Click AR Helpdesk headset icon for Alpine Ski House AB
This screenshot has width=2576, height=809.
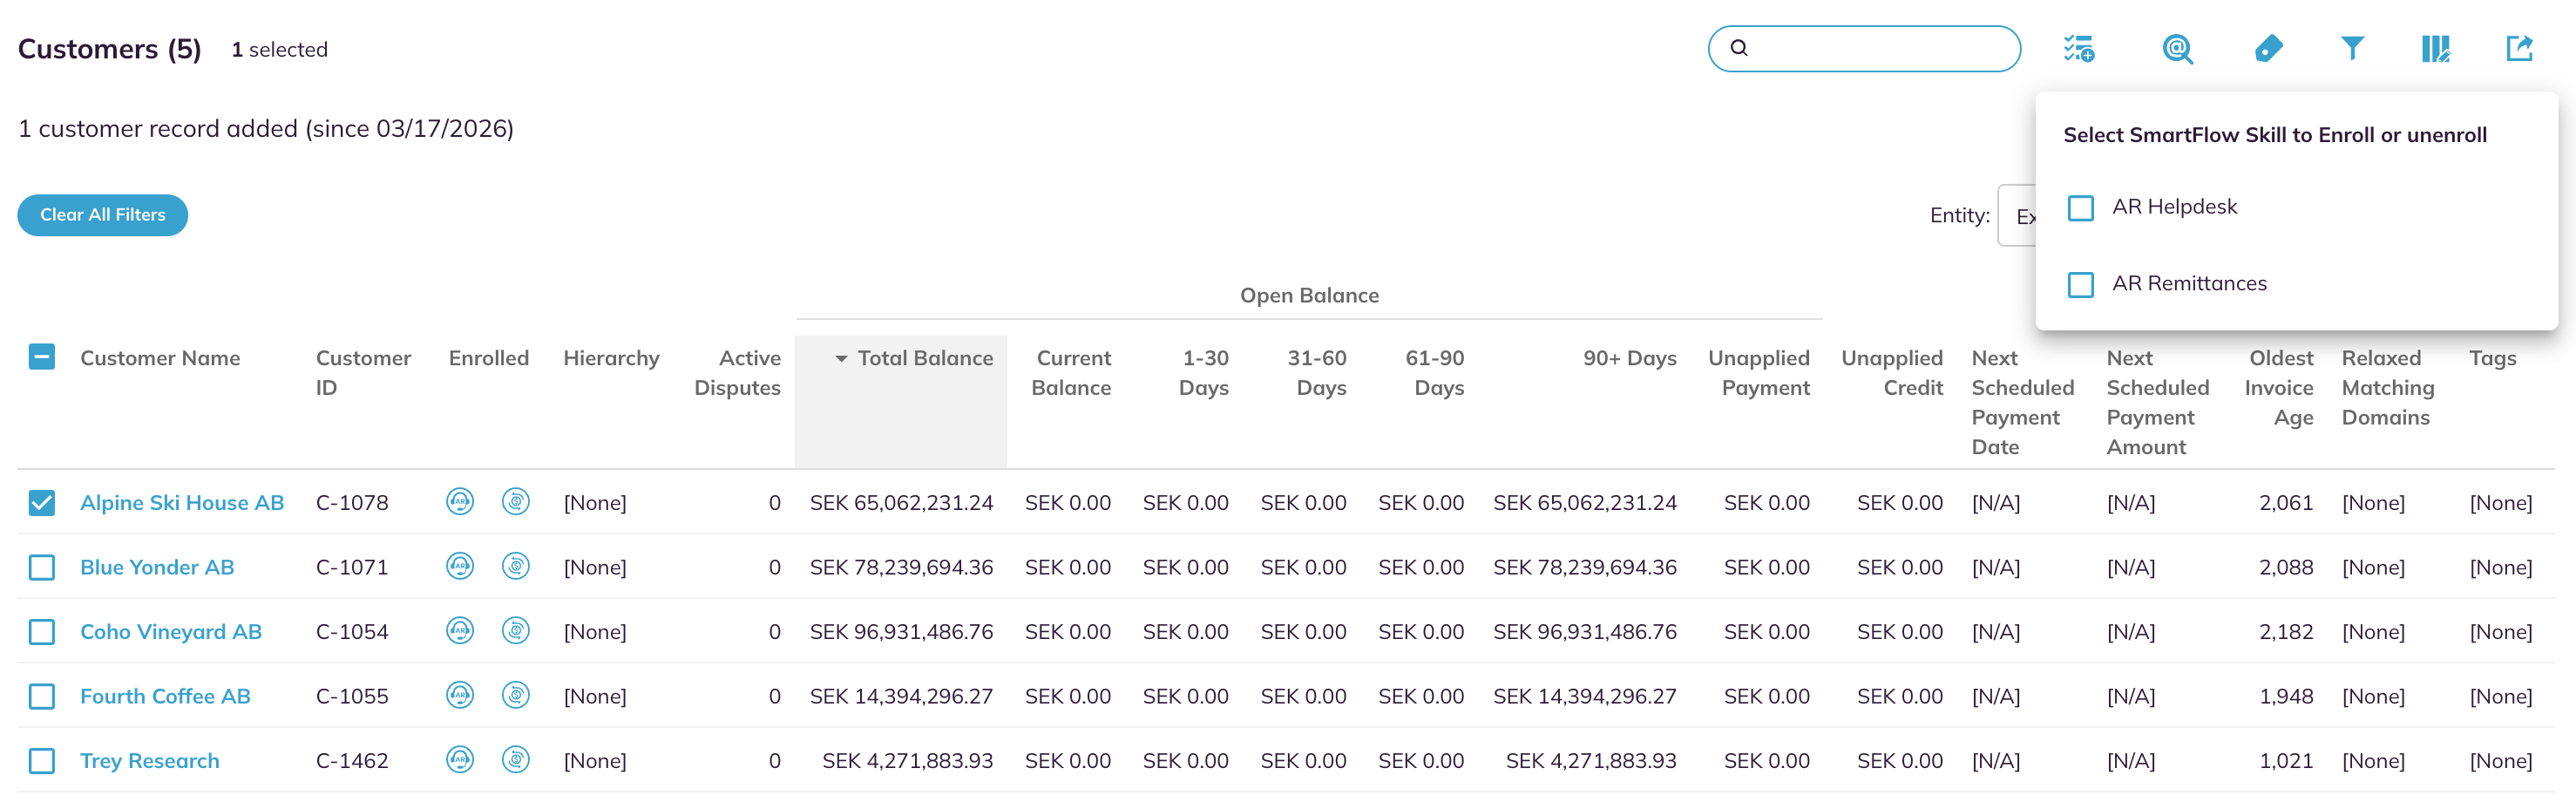pos(459,501)
